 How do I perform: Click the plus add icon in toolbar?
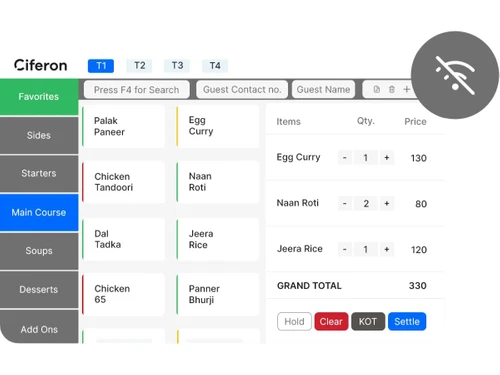(407, 89)
